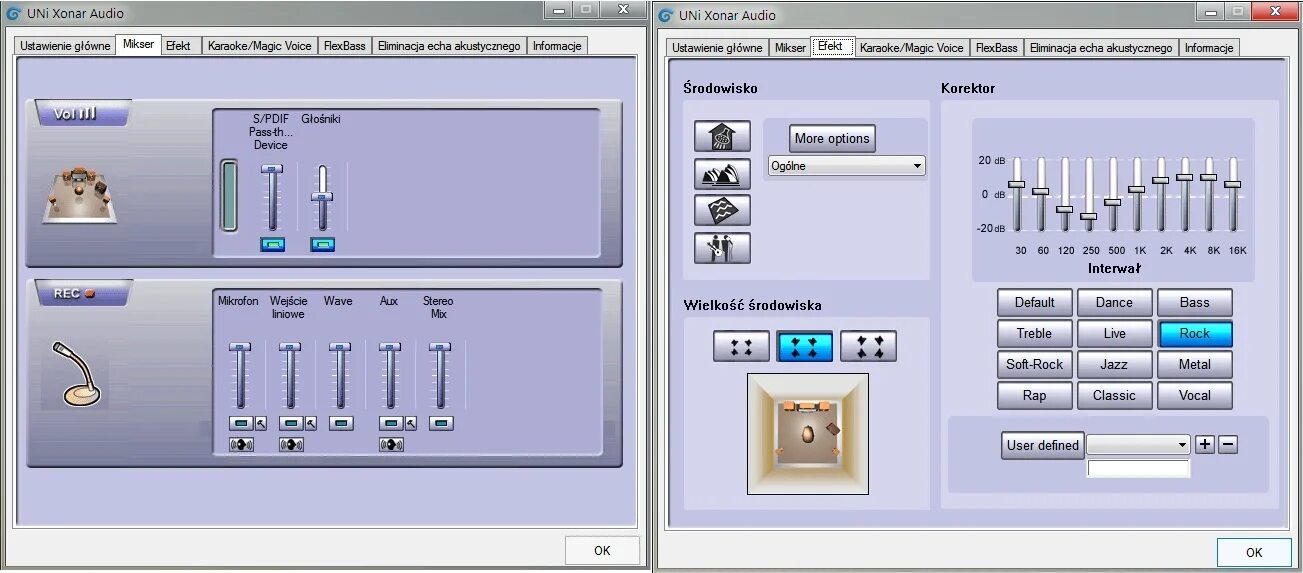
Task: Apply the Rap equalizer preset
Action: point(1035,395)
